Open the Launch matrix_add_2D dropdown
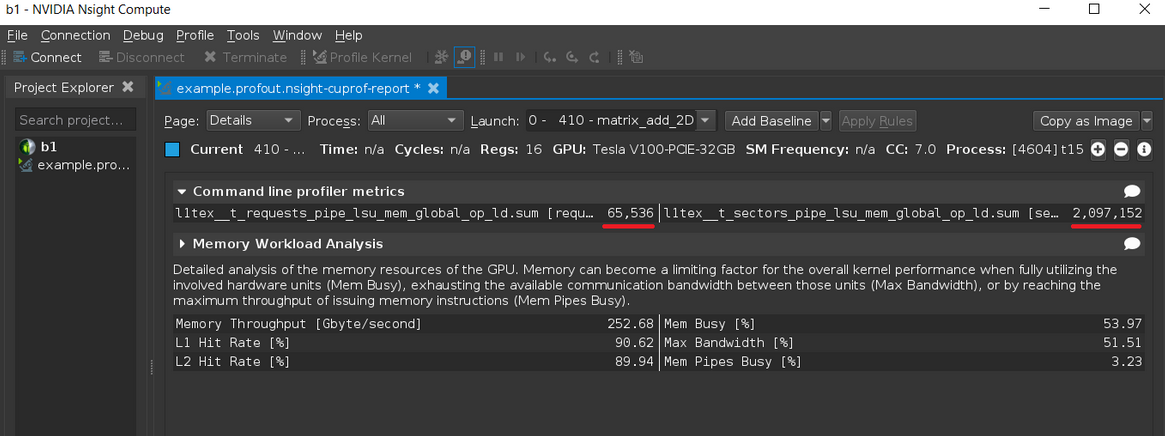Screen dimensions: 1165x436 click(x=620, y=120)
